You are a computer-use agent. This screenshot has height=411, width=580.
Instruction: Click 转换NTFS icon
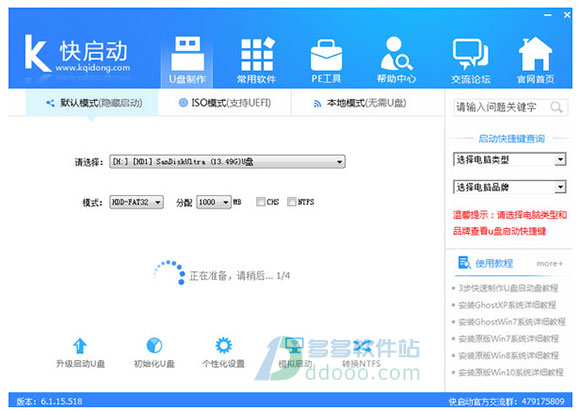[362, 346]
